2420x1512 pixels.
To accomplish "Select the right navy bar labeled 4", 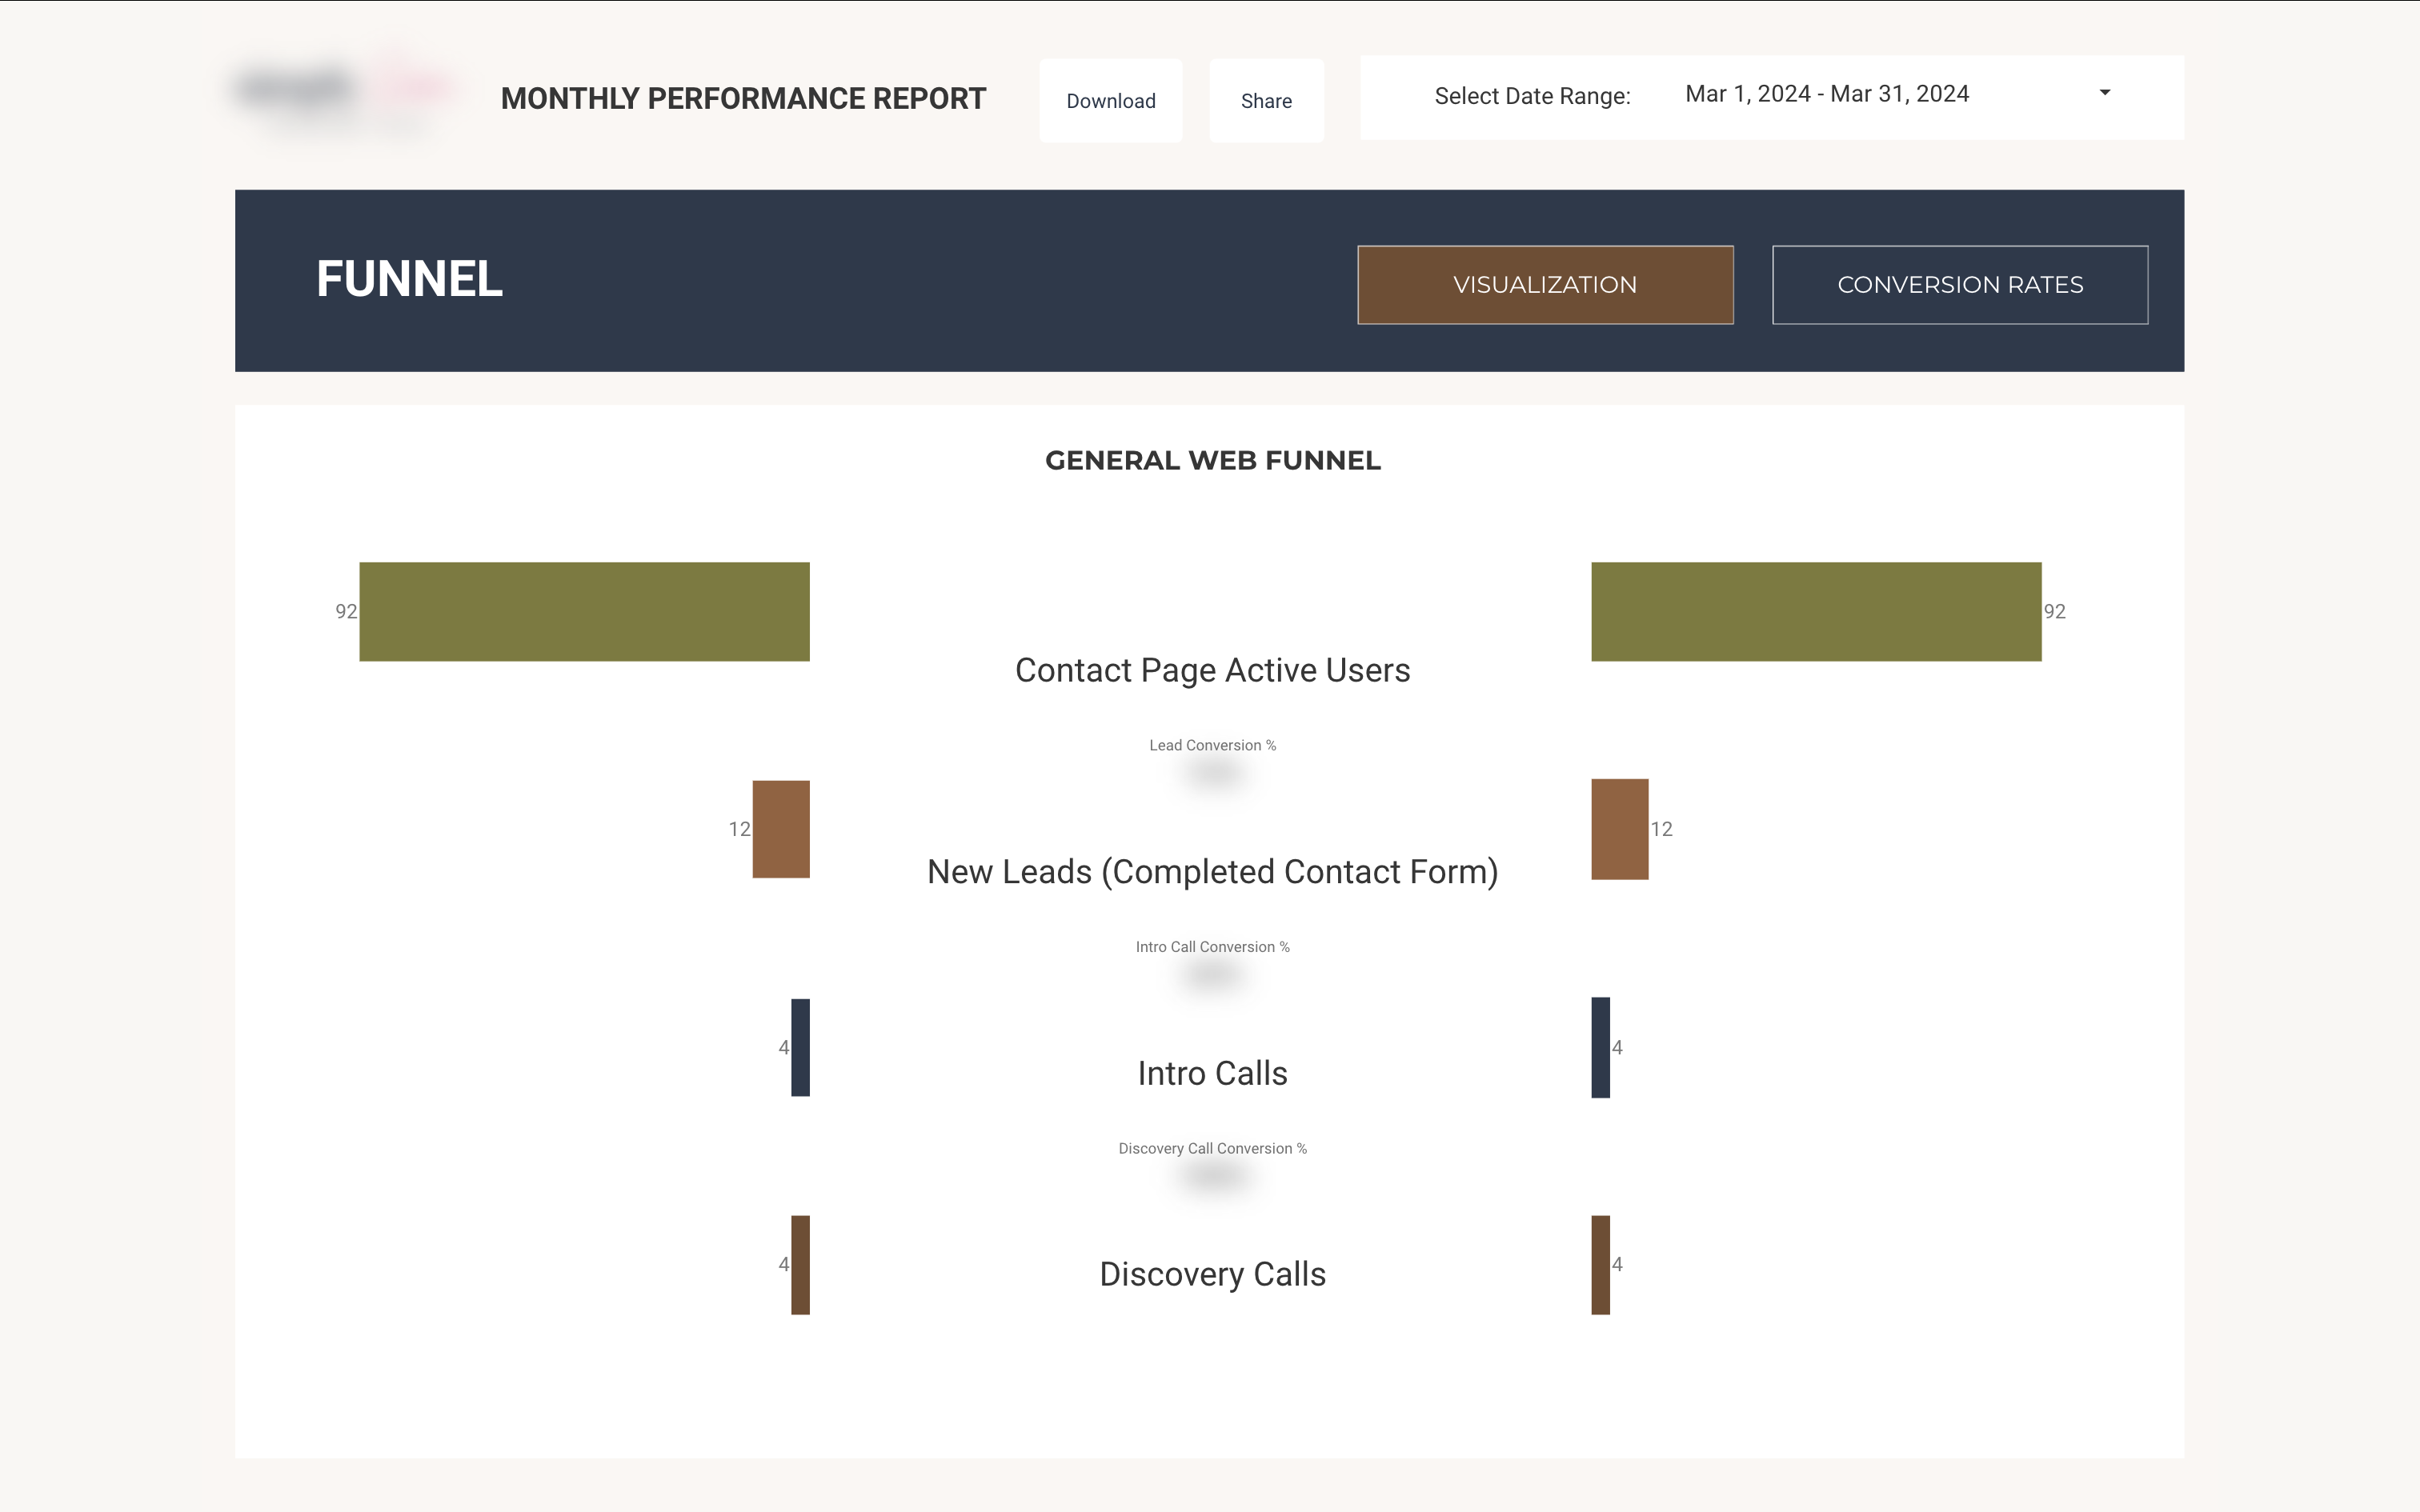I will tap(1600, 1047).
